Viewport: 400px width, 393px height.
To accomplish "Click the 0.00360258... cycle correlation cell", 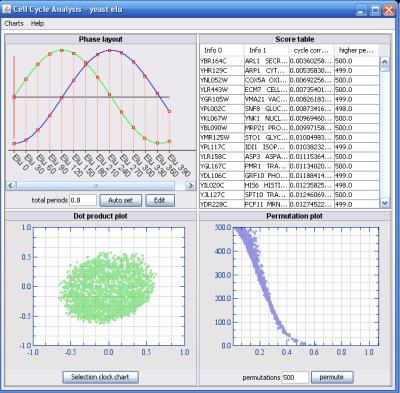I will tap(311, 61).
